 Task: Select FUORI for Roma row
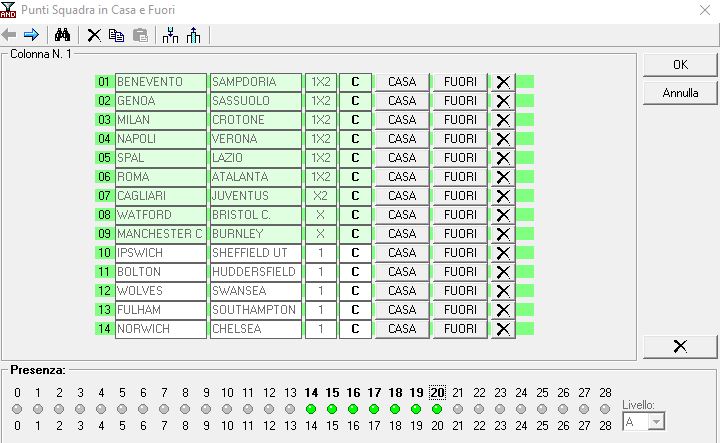pos(460,177)
